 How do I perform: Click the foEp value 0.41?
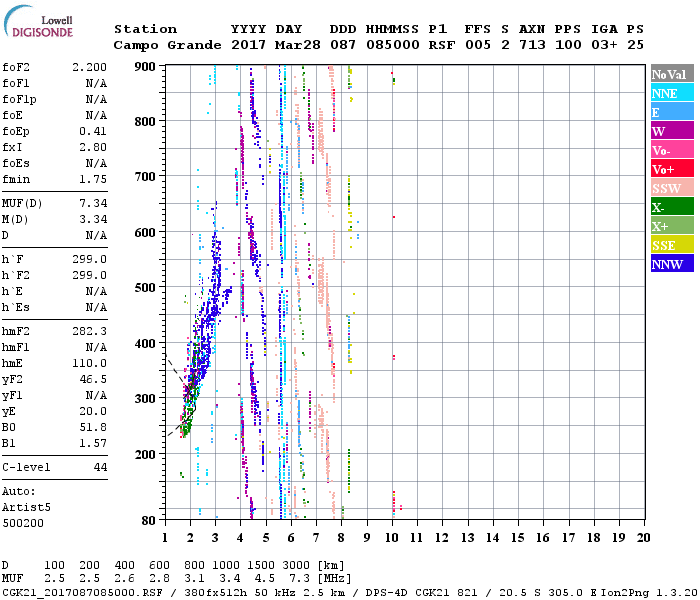coord(93,131)
